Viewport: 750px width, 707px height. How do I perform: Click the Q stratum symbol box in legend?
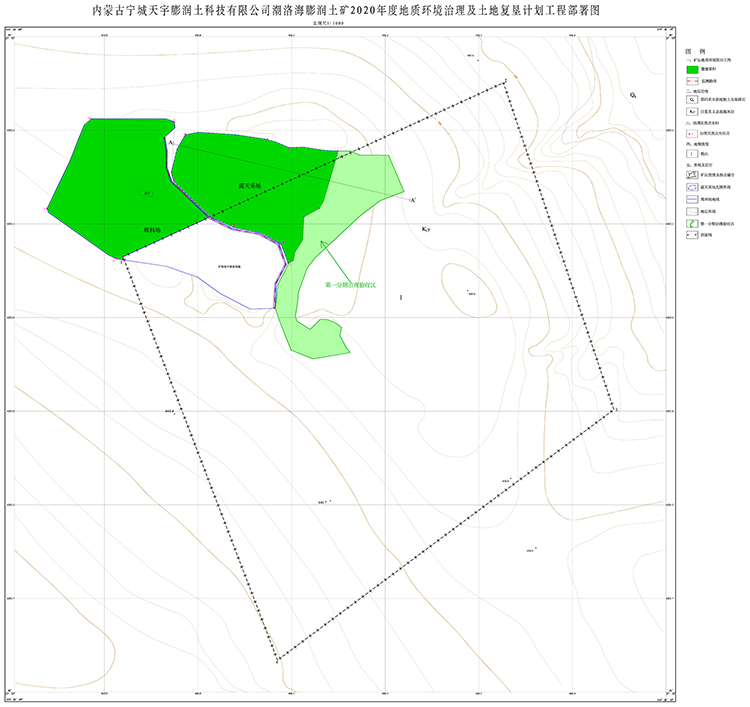coord(692,99)
